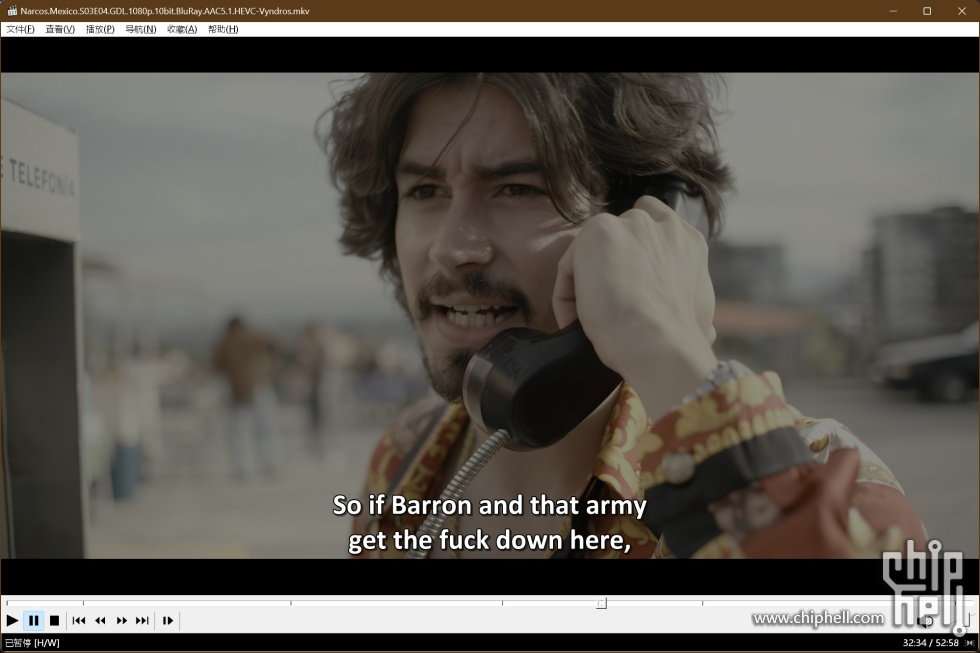Rewind with the decrease speed button
The image size is (980, 653).
point(100,621)
